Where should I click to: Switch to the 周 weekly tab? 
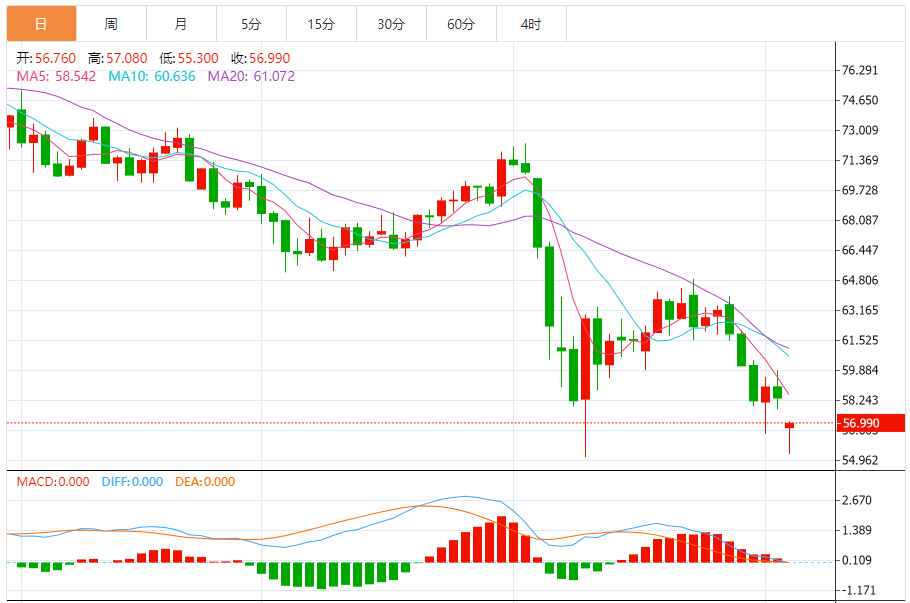[x=111, y=24]
